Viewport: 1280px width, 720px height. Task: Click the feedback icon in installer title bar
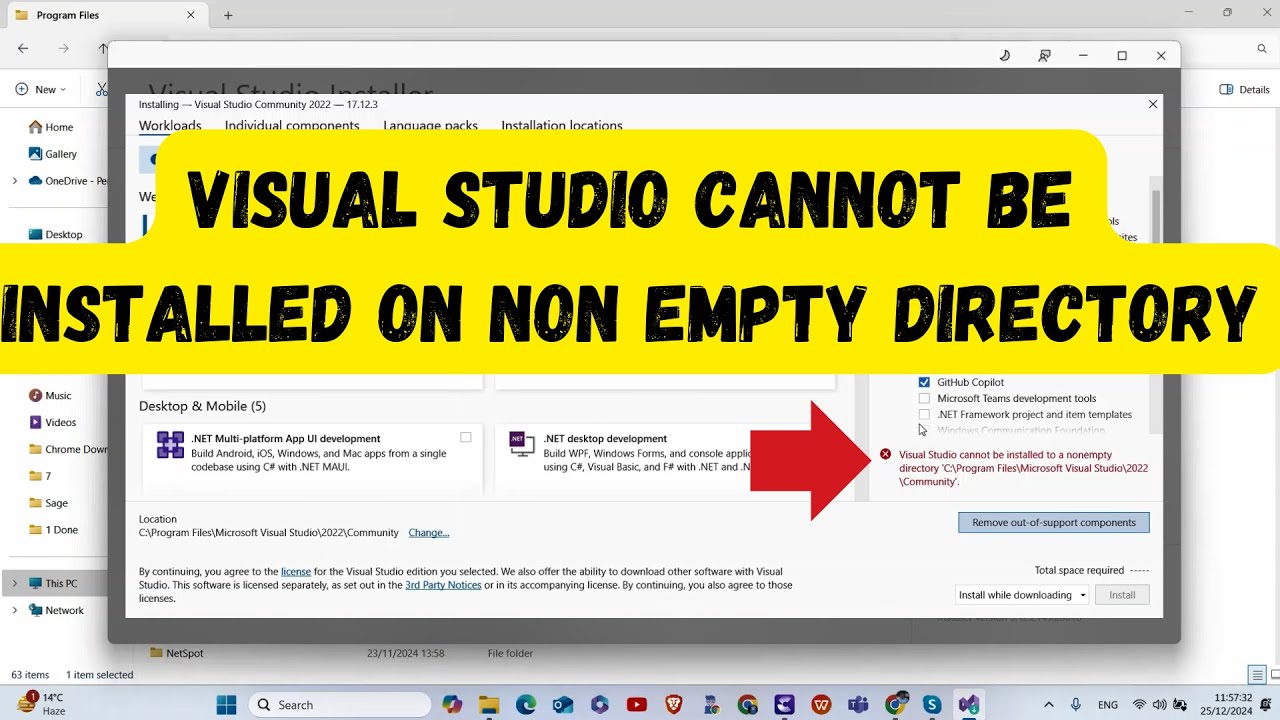point(1044,56)
